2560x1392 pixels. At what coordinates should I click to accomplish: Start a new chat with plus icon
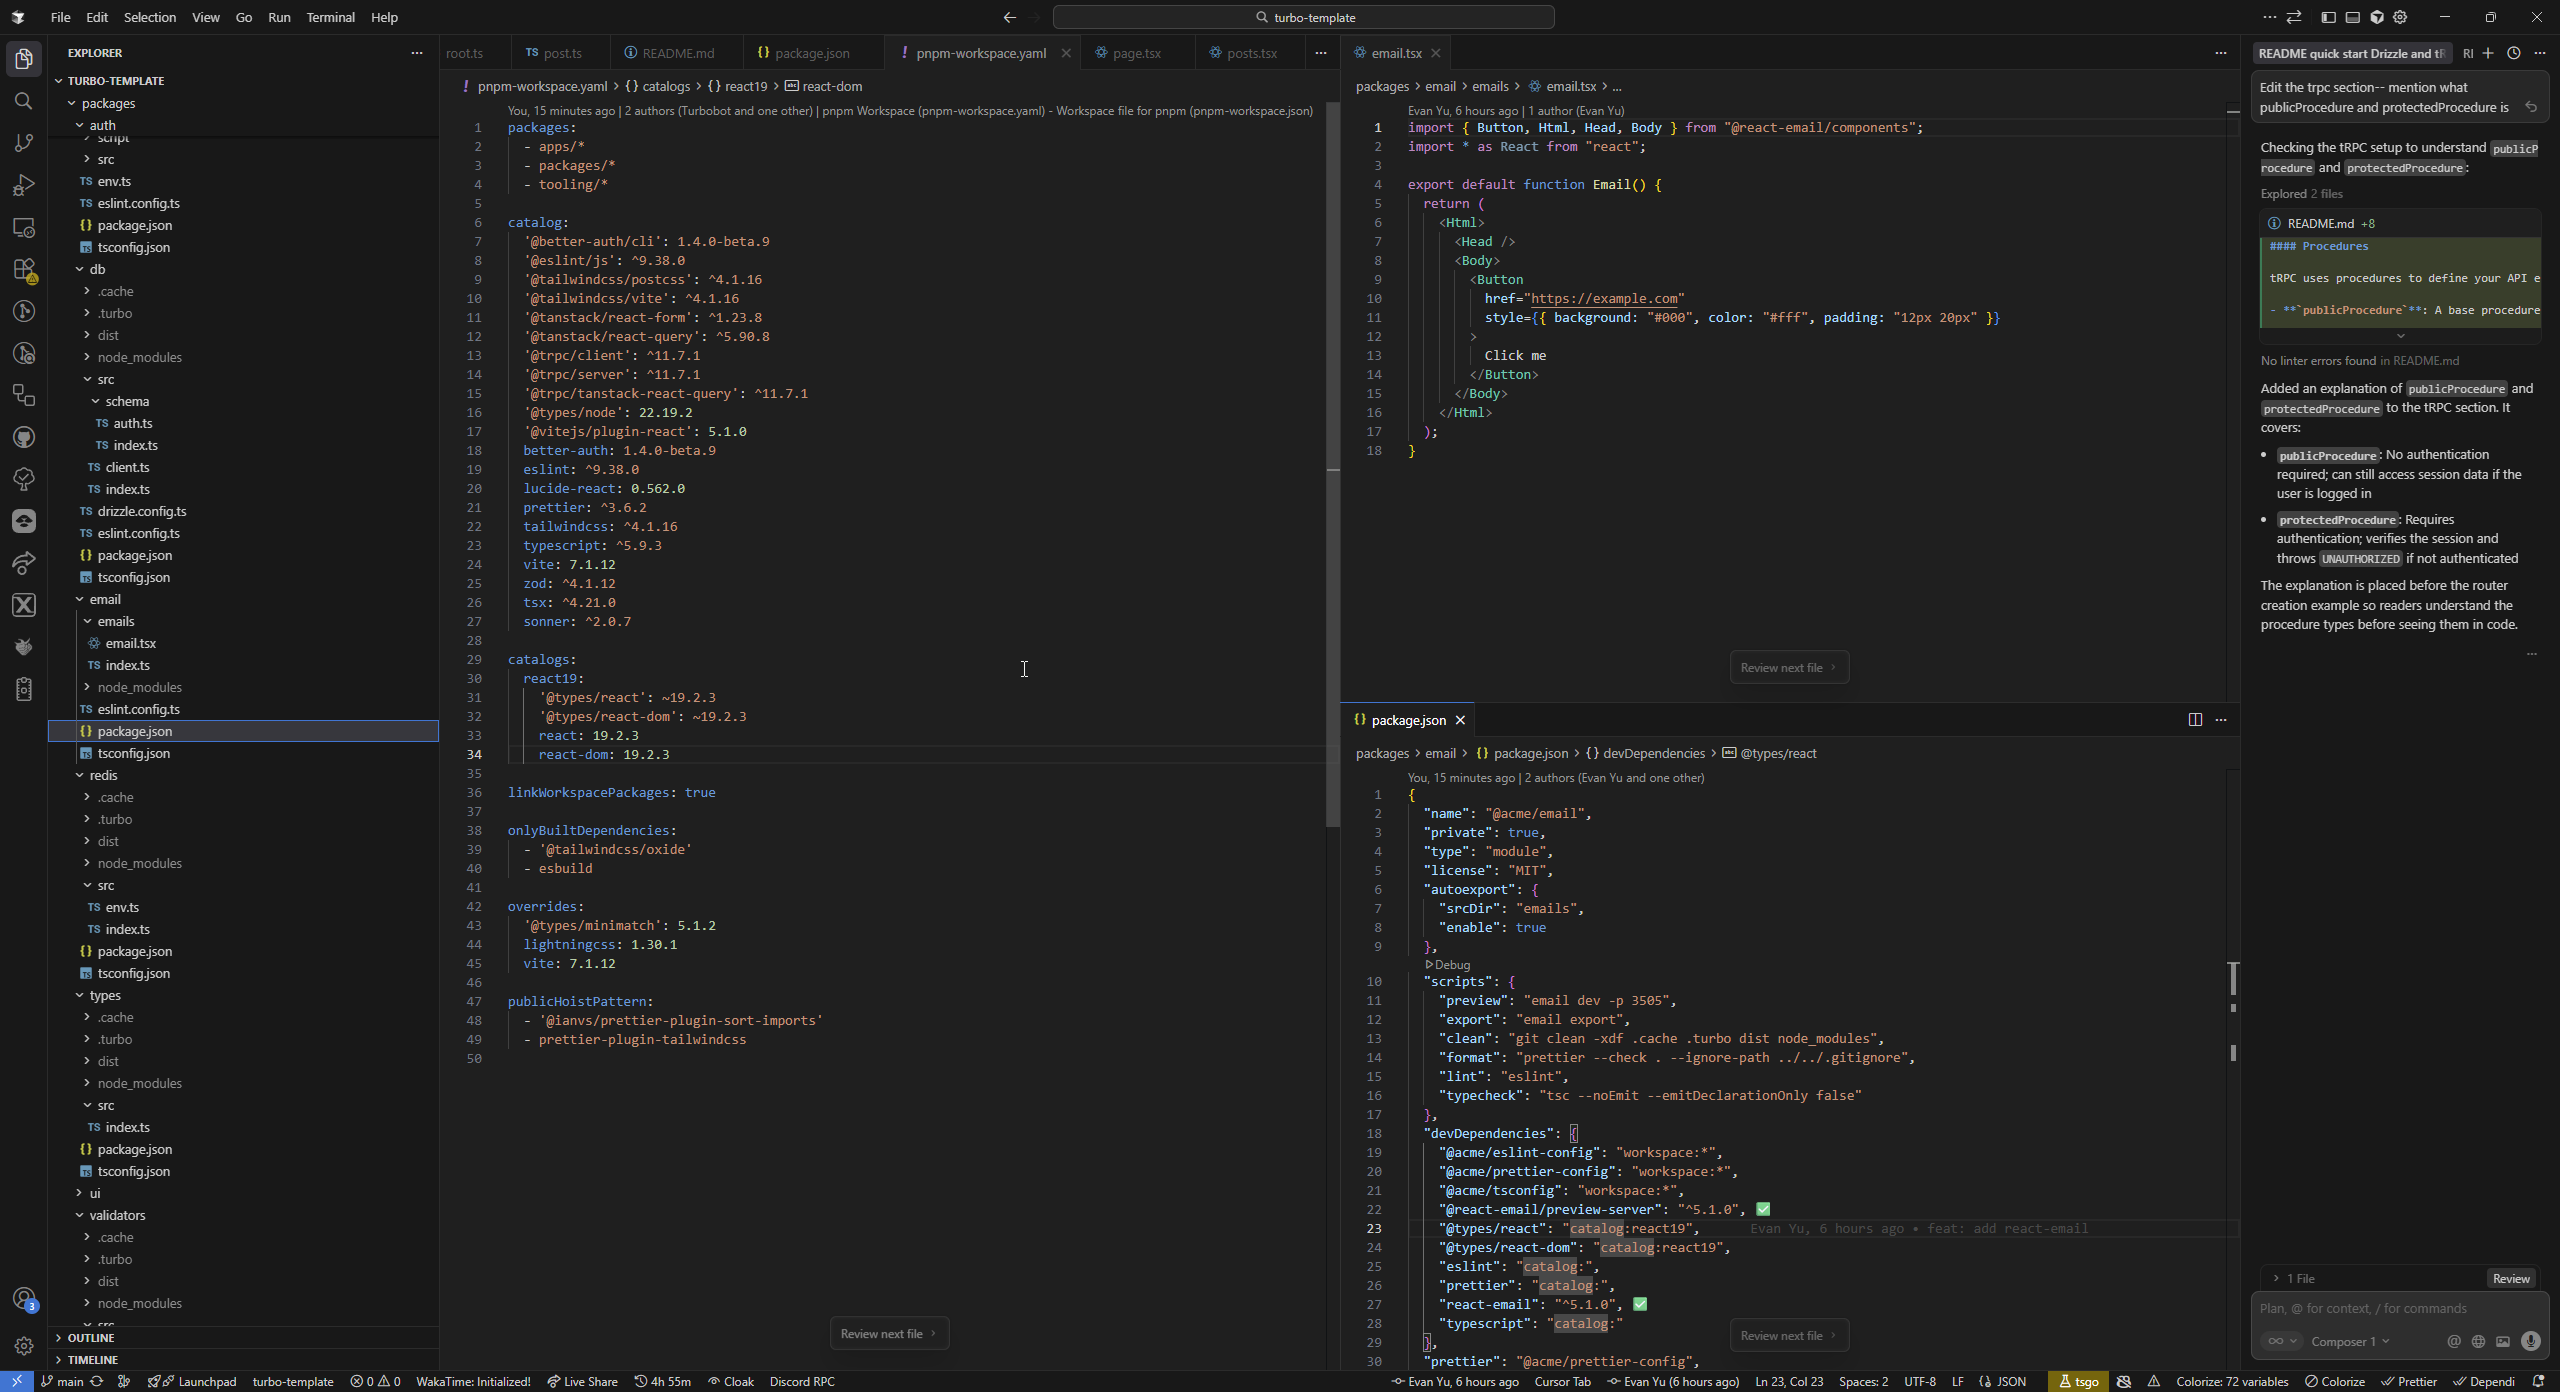(2488, 53)
